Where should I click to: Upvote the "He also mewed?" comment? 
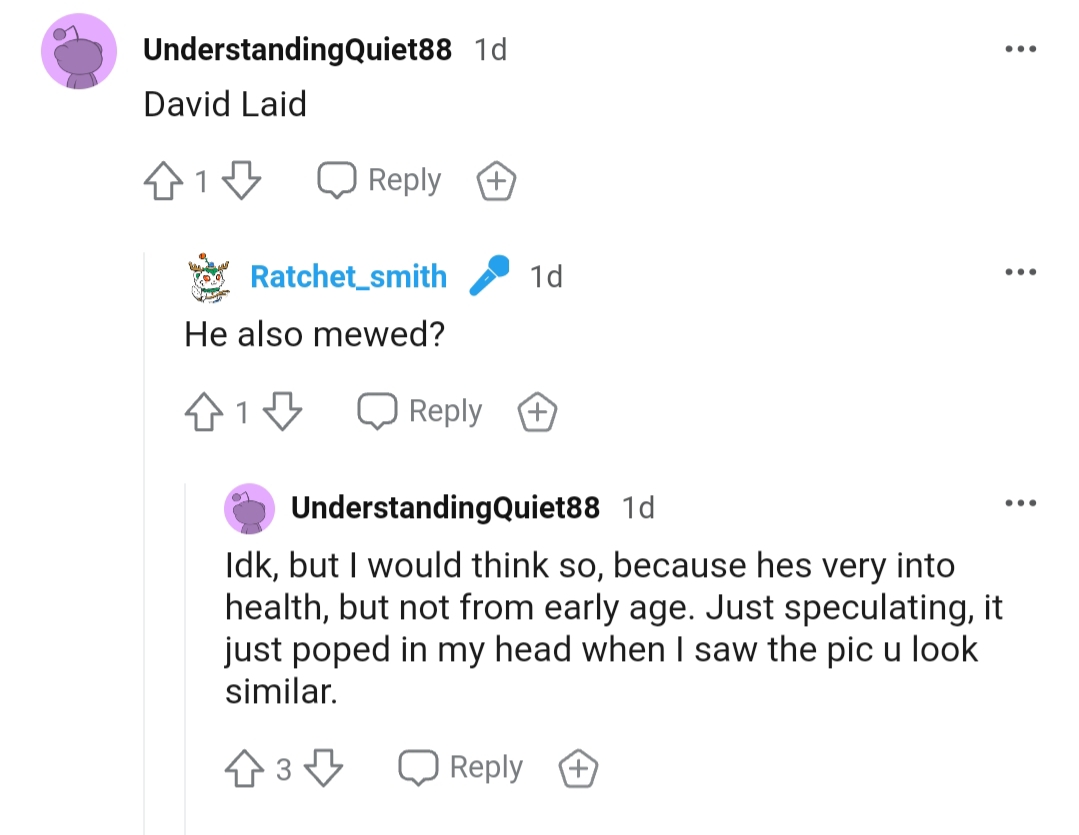tap(204, 412)
